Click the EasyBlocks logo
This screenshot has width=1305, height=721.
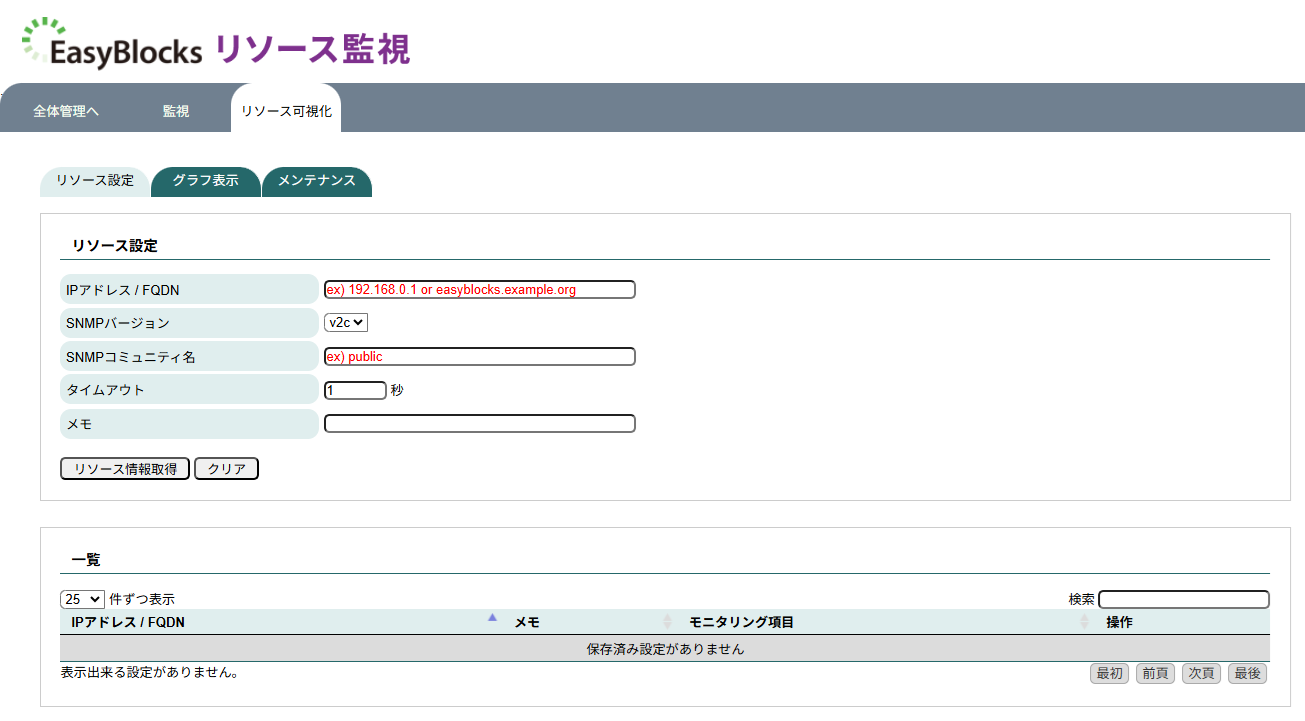(112, 44)
